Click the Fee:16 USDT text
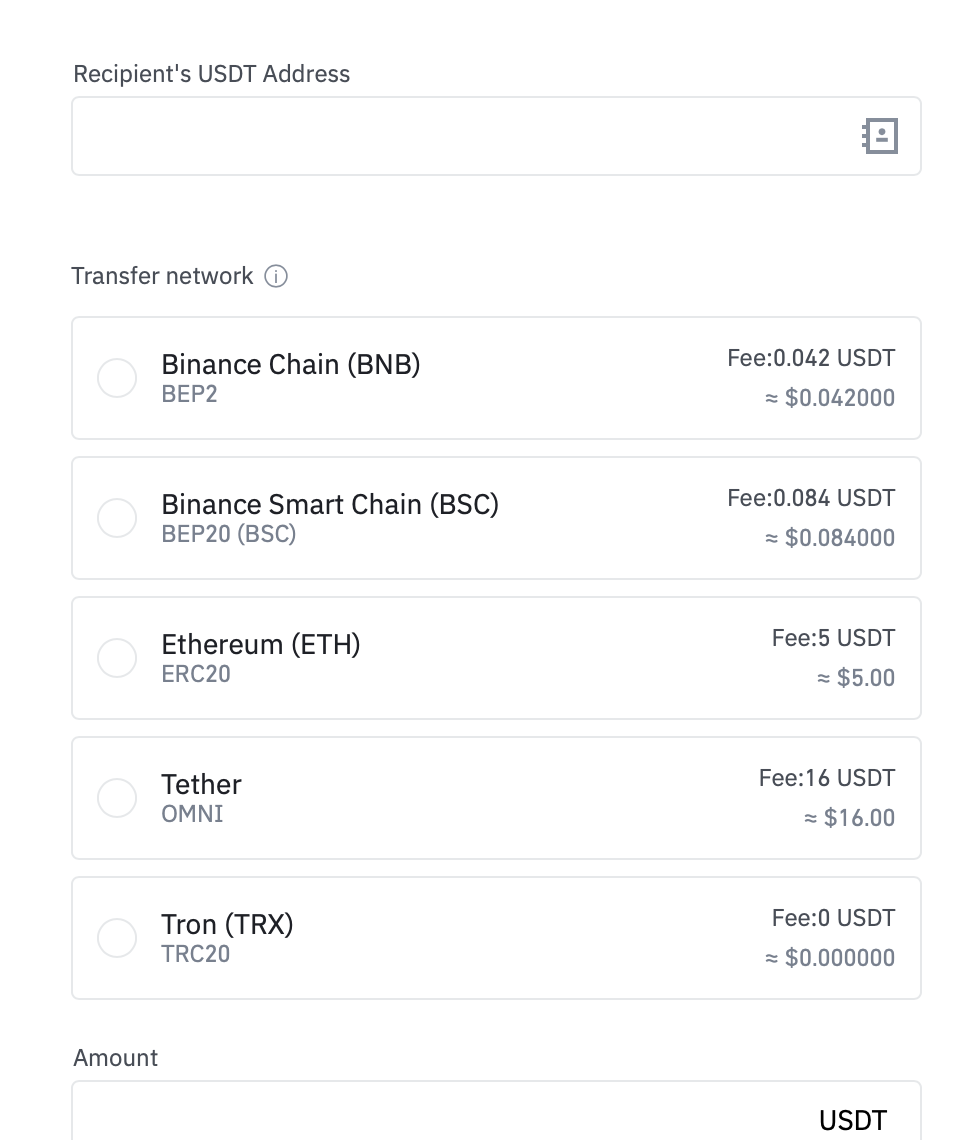 [827, 778]
